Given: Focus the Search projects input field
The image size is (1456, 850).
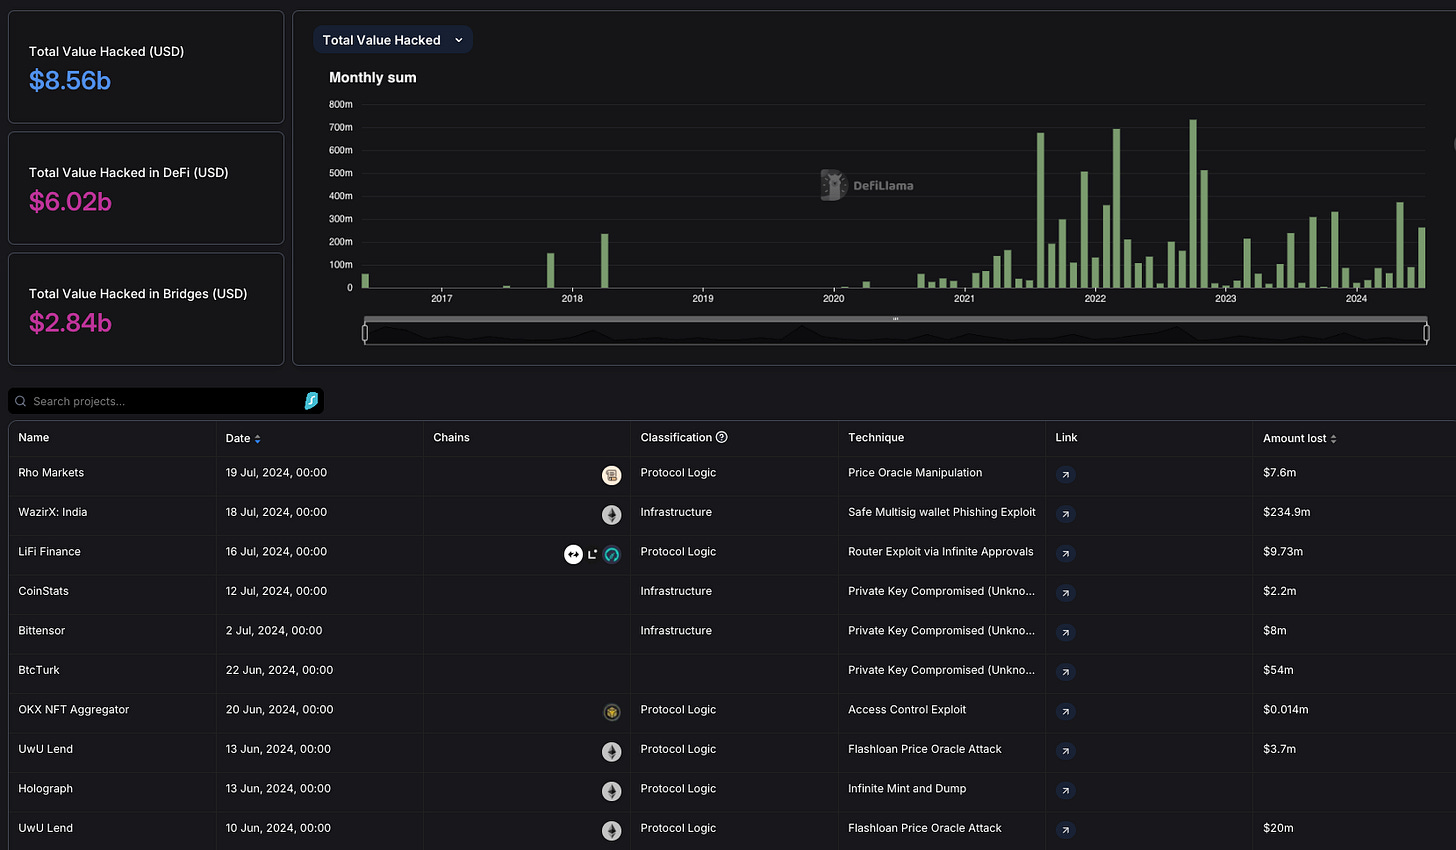Looking at the screenshot, I should [166, 401].
